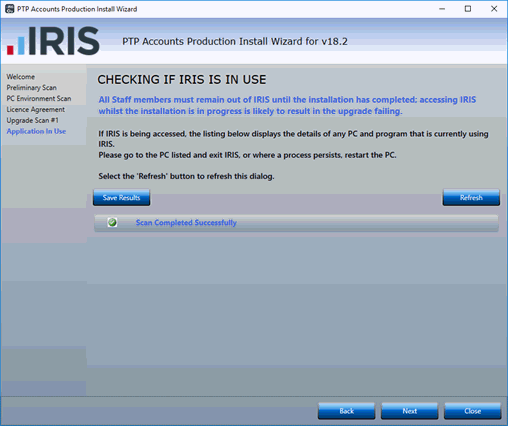
Task: Click the blue staff warning message text
Action: point(287,105)
